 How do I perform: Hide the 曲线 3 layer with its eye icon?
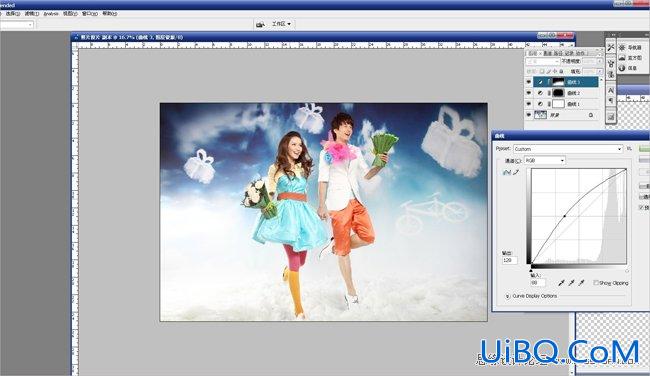529,82
